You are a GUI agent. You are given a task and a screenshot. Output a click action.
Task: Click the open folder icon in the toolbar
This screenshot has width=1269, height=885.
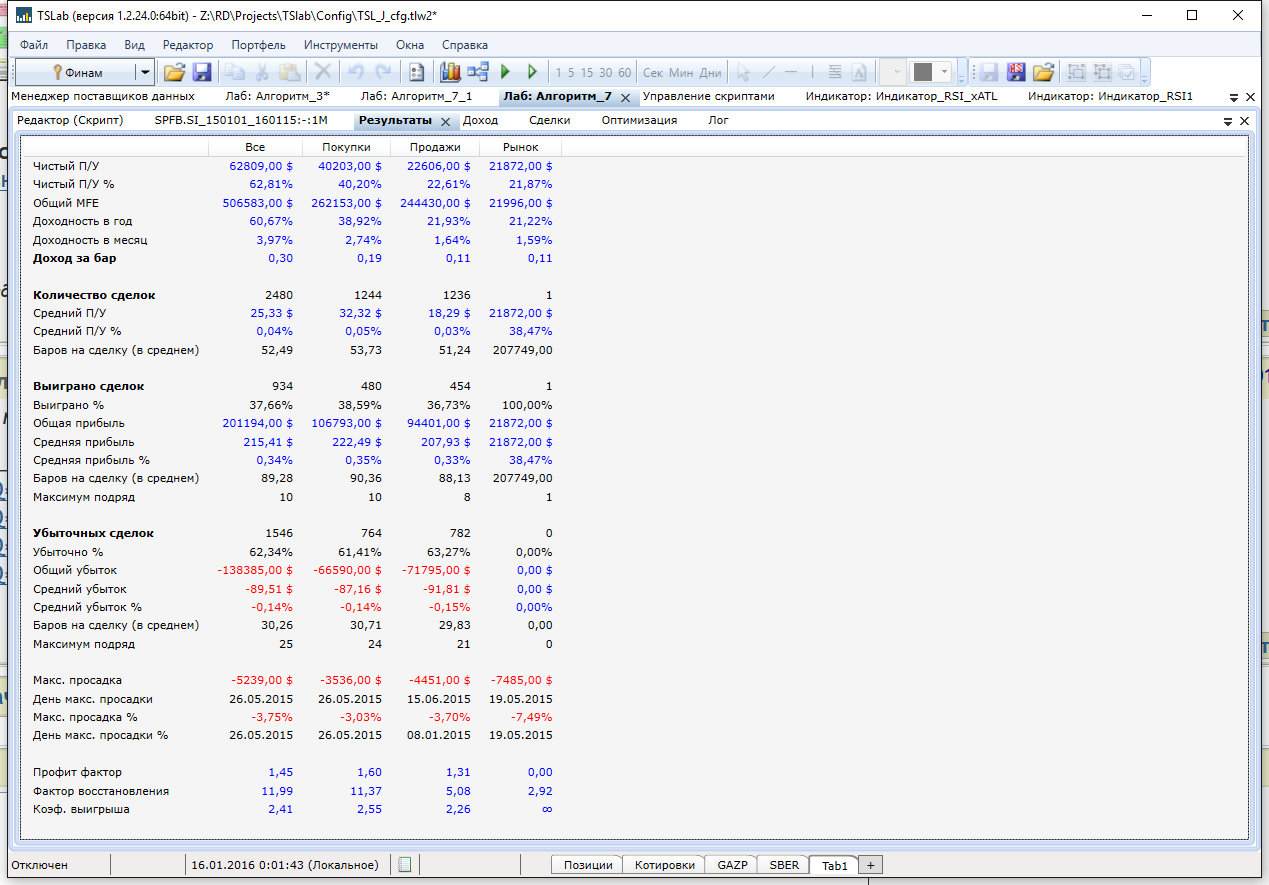point(175,72)
